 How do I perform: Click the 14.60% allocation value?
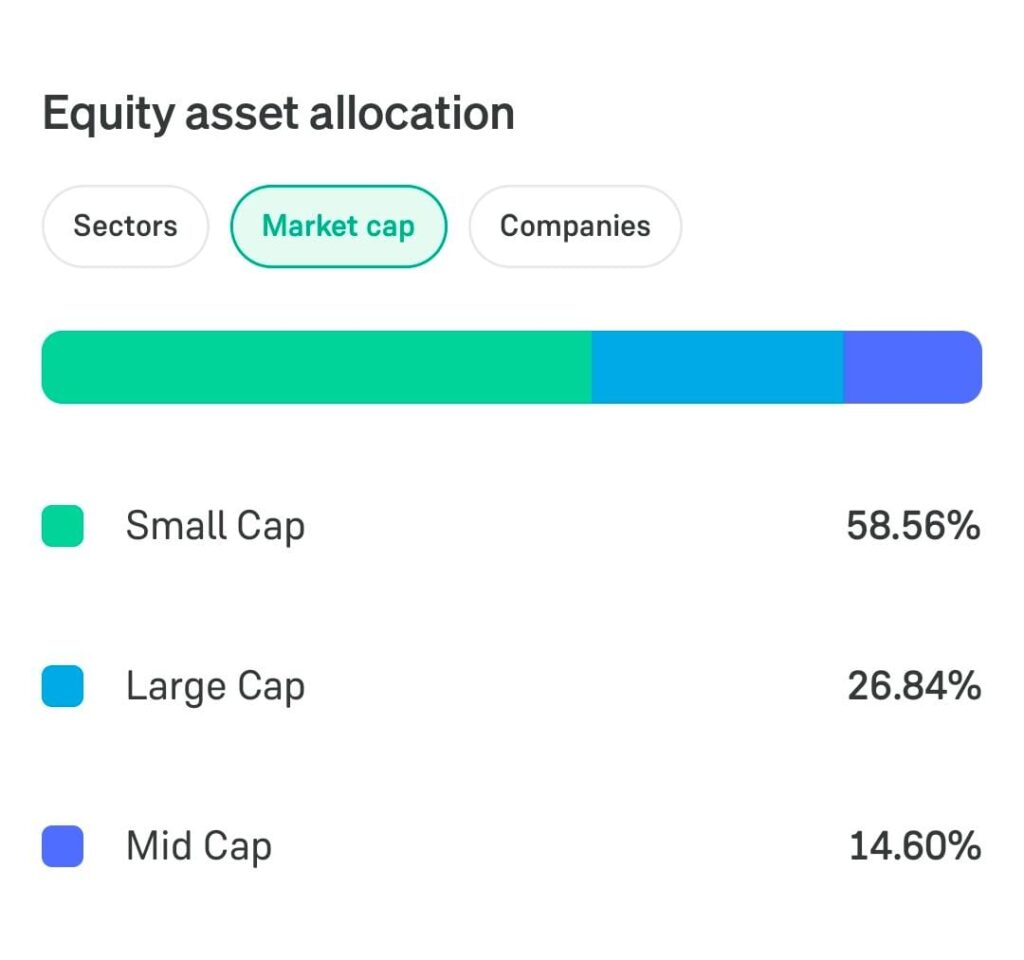[915, 846]
